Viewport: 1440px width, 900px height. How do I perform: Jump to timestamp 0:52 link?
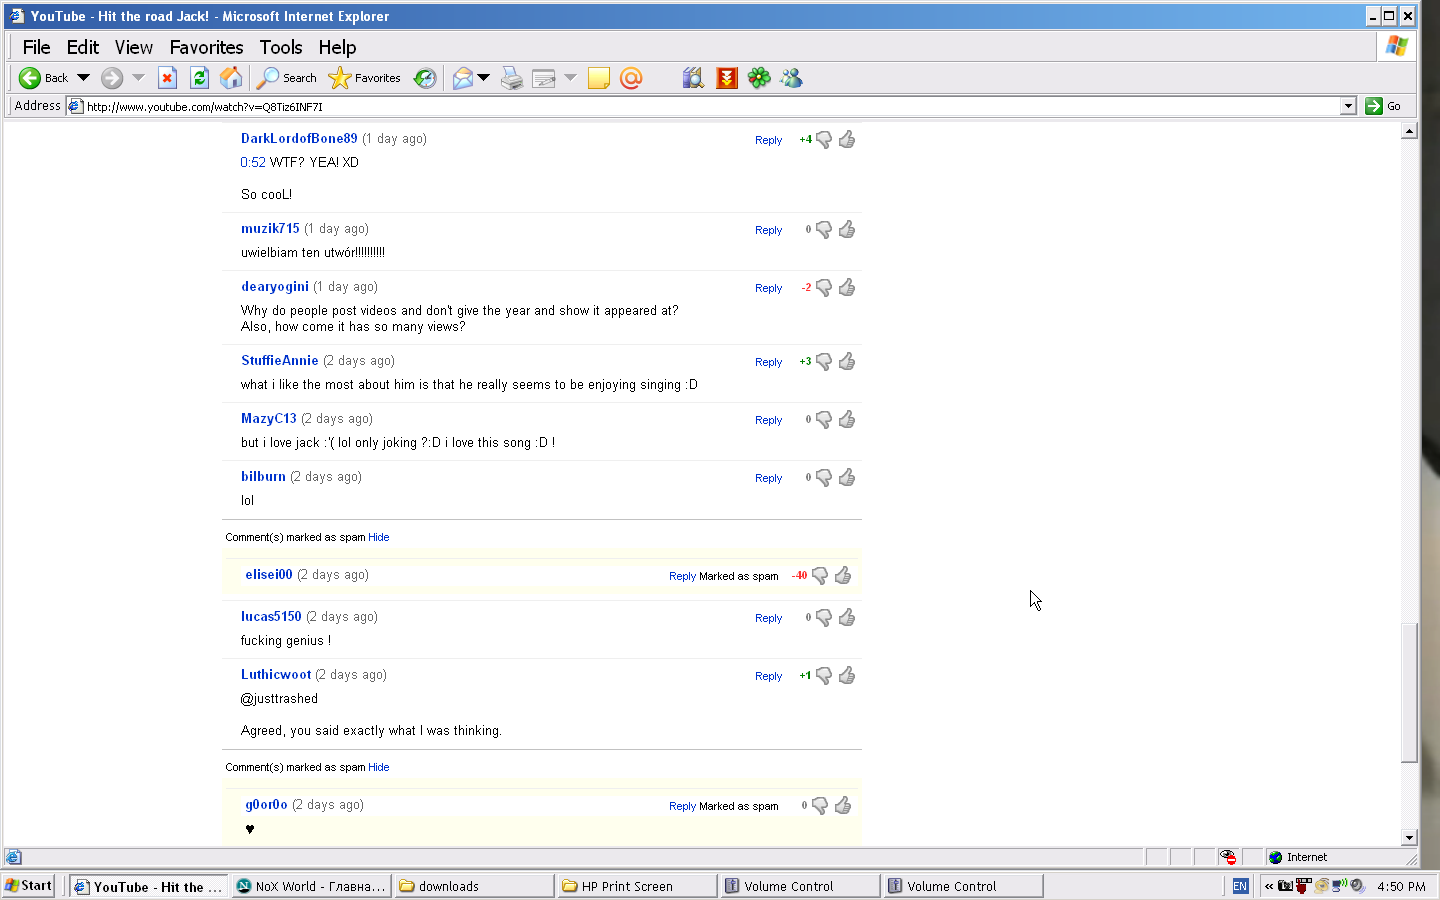pos(253,162)
